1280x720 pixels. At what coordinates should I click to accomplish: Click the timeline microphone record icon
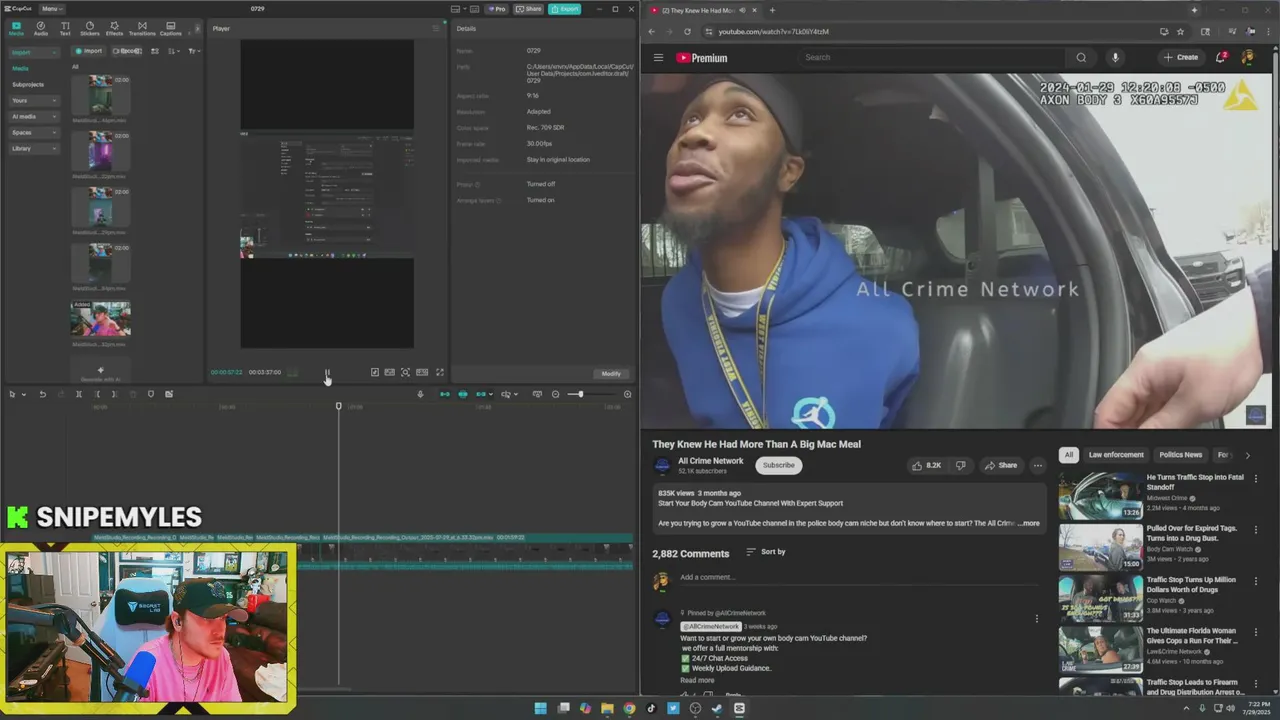point(420,394)
